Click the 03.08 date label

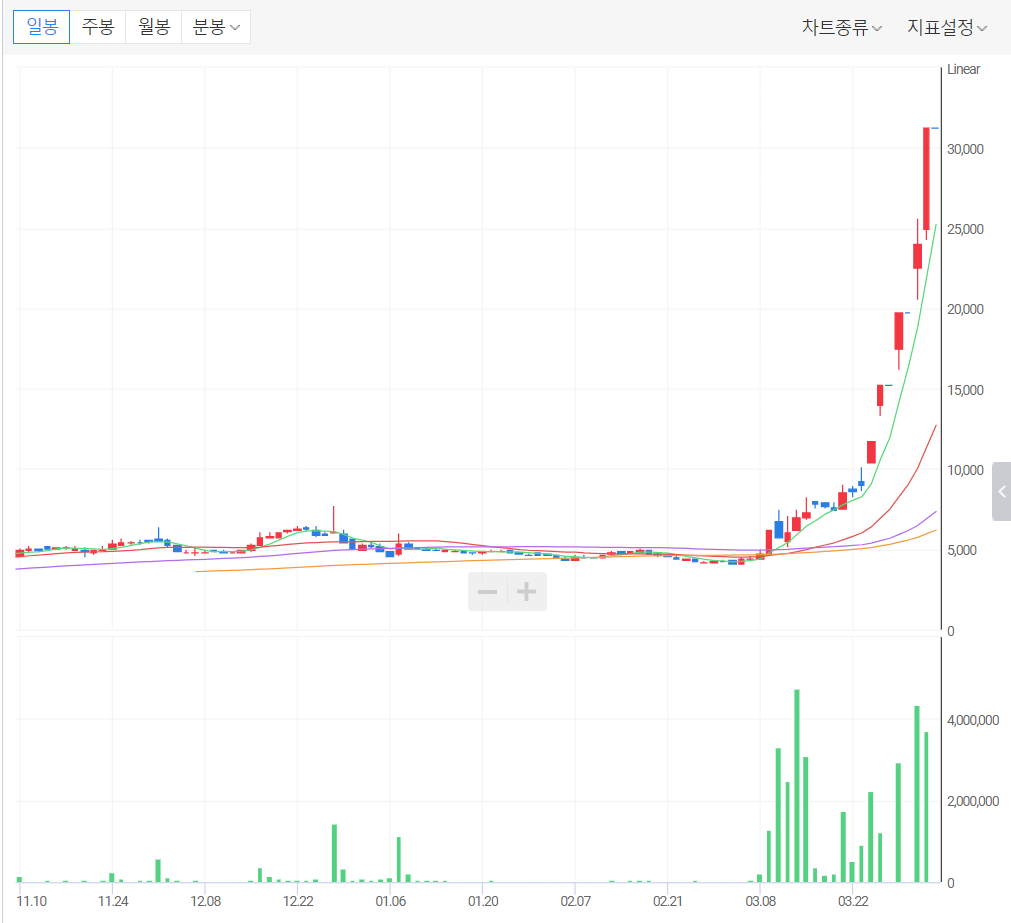761,901
